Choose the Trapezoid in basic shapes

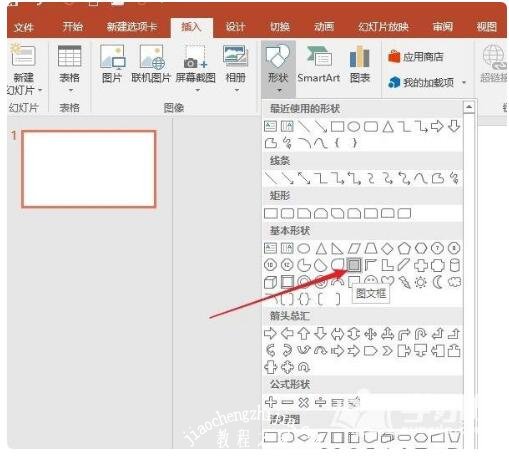(x=370, y=248)
